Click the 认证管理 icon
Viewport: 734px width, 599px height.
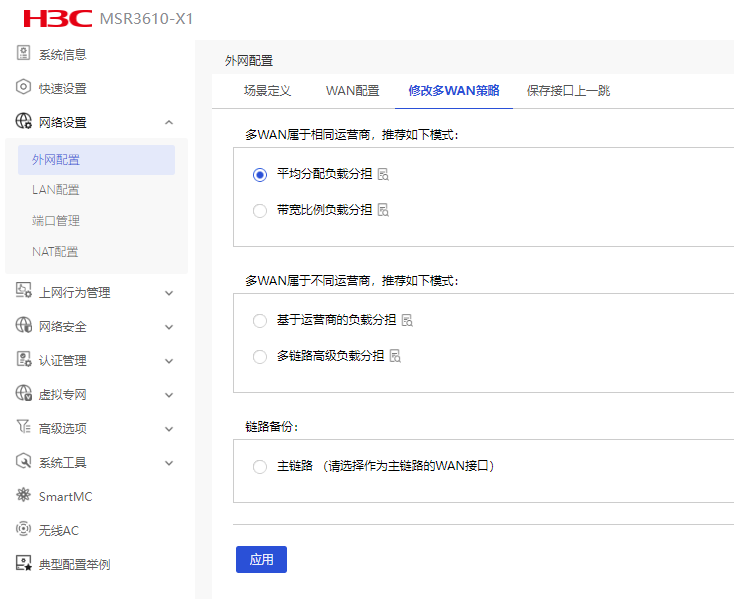23,359
